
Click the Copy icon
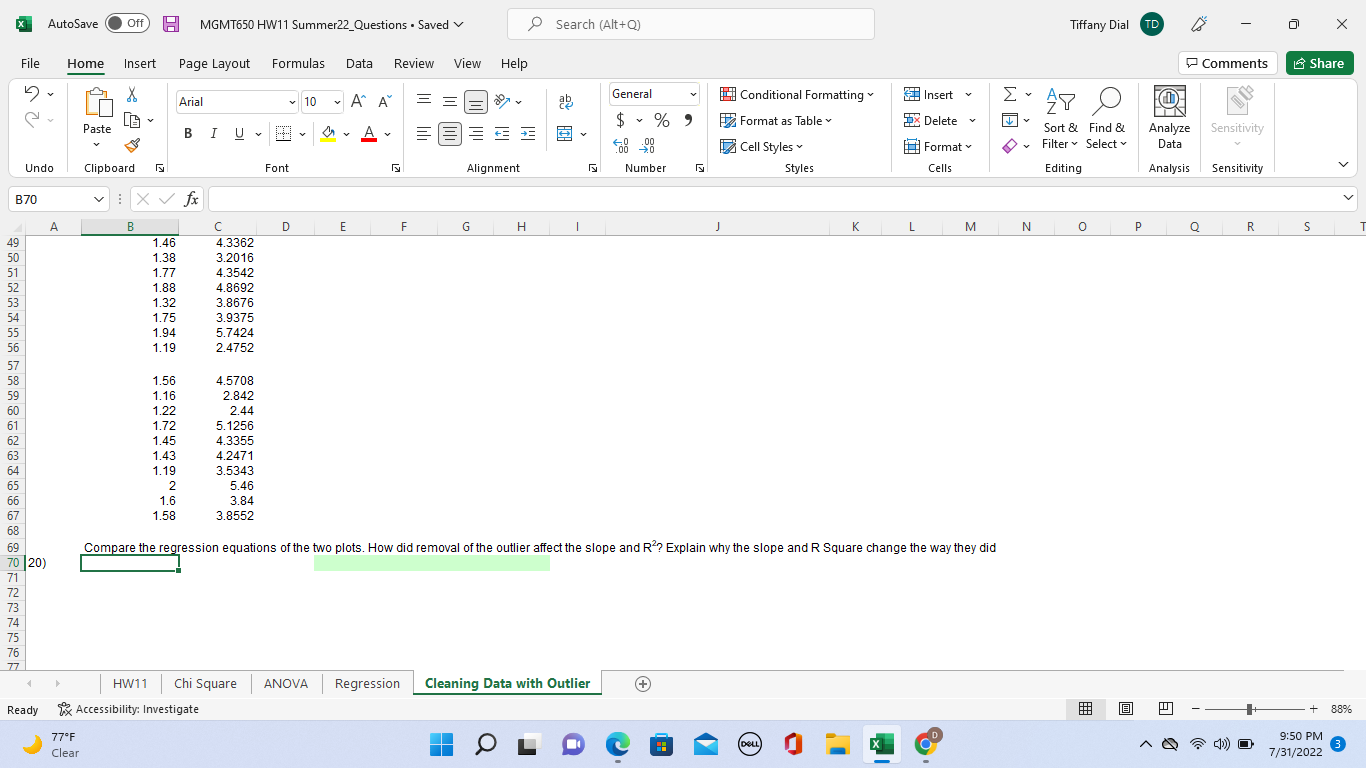tap(131, 121)
